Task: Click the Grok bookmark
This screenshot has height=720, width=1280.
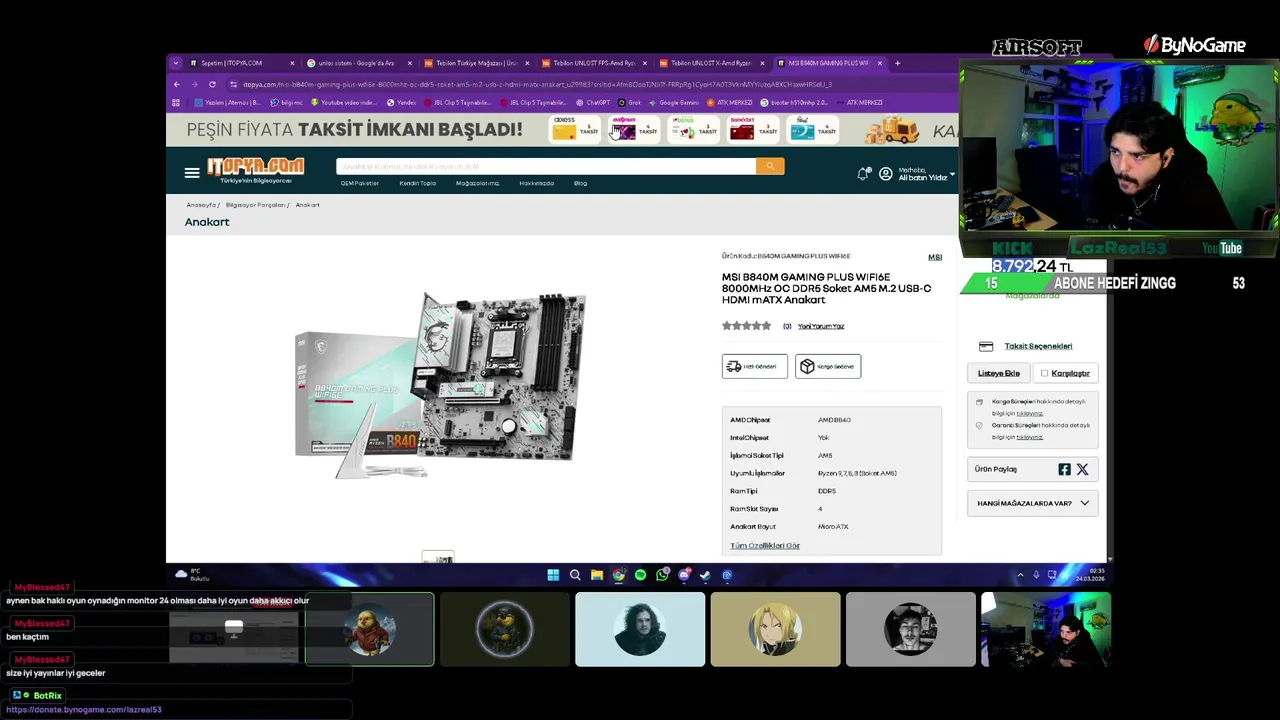Action: pos(629,102)
